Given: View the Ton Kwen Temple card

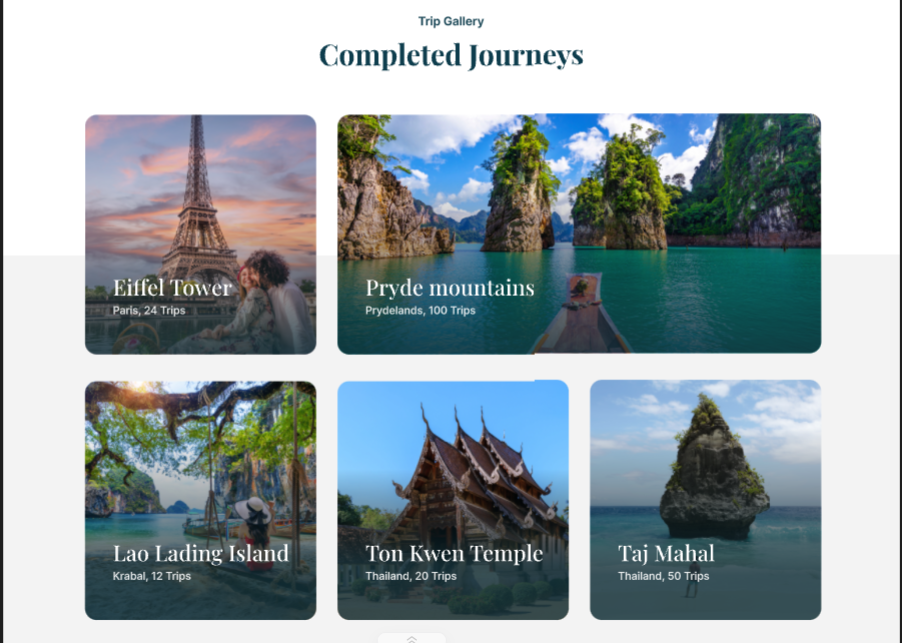Looking at the screenshot, I should [453, 500].
